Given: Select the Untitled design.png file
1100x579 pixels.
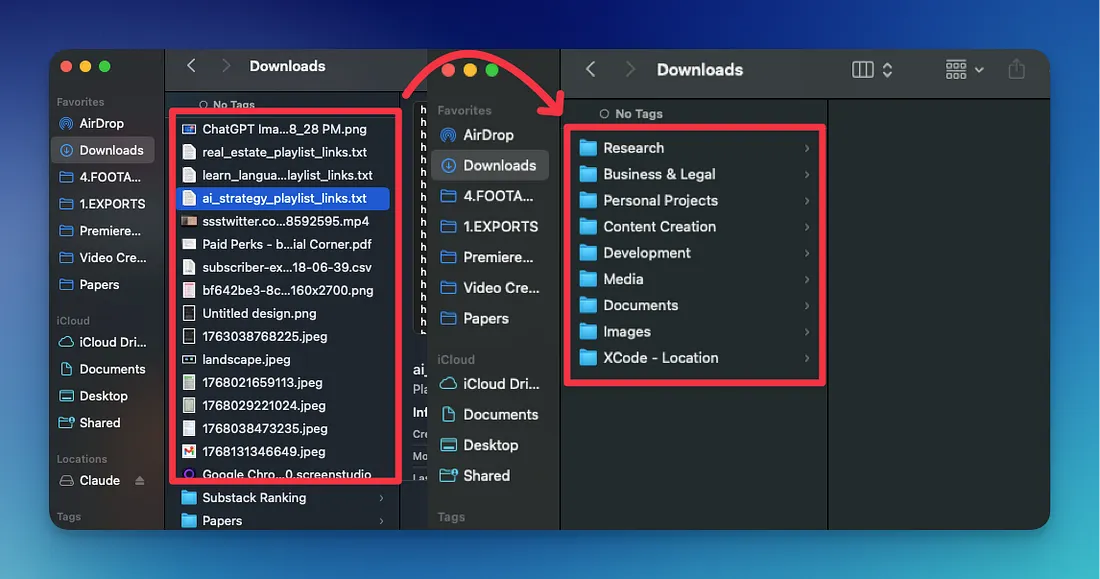Looking at the screenshot, I should coord(258,313).
